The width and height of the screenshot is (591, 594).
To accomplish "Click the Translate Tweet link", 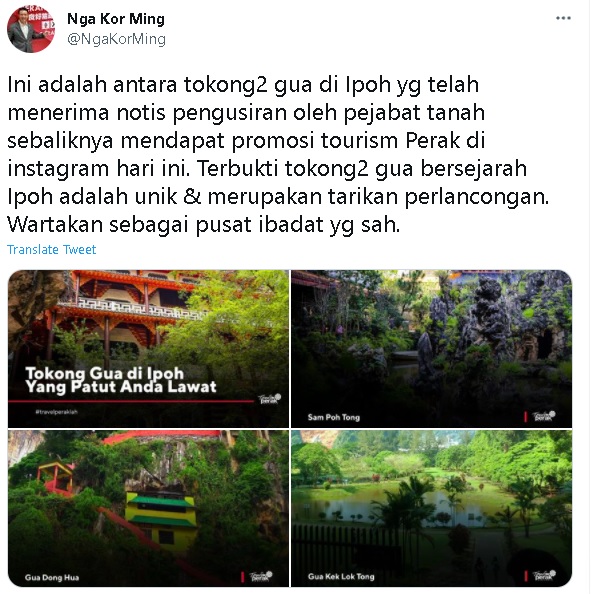I will pyautogui.click(x=52, y=250).
